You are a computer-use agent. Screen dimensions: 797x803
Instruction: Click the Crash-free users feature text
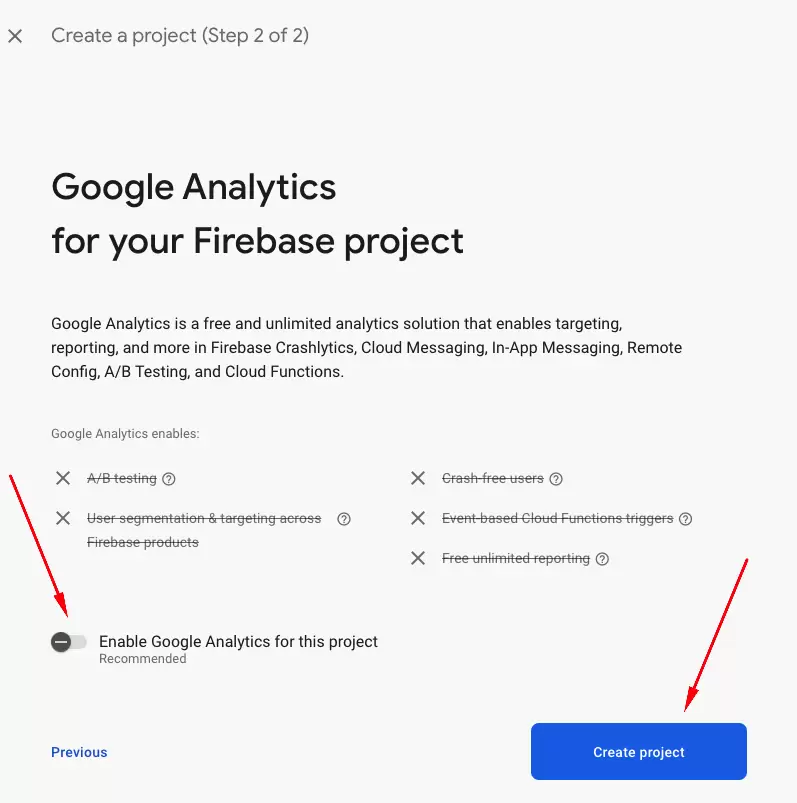pyautogui.click(x=493, y=478)
